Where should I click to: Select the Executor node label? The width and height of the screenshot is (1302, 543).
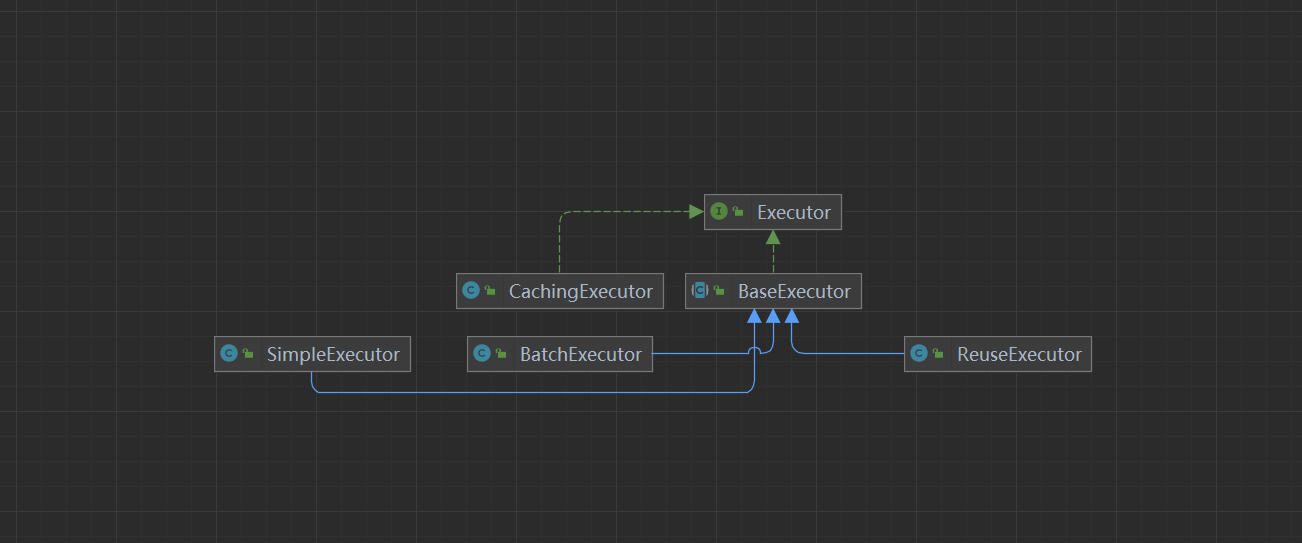pyautogui.click(x=793, y=212)
